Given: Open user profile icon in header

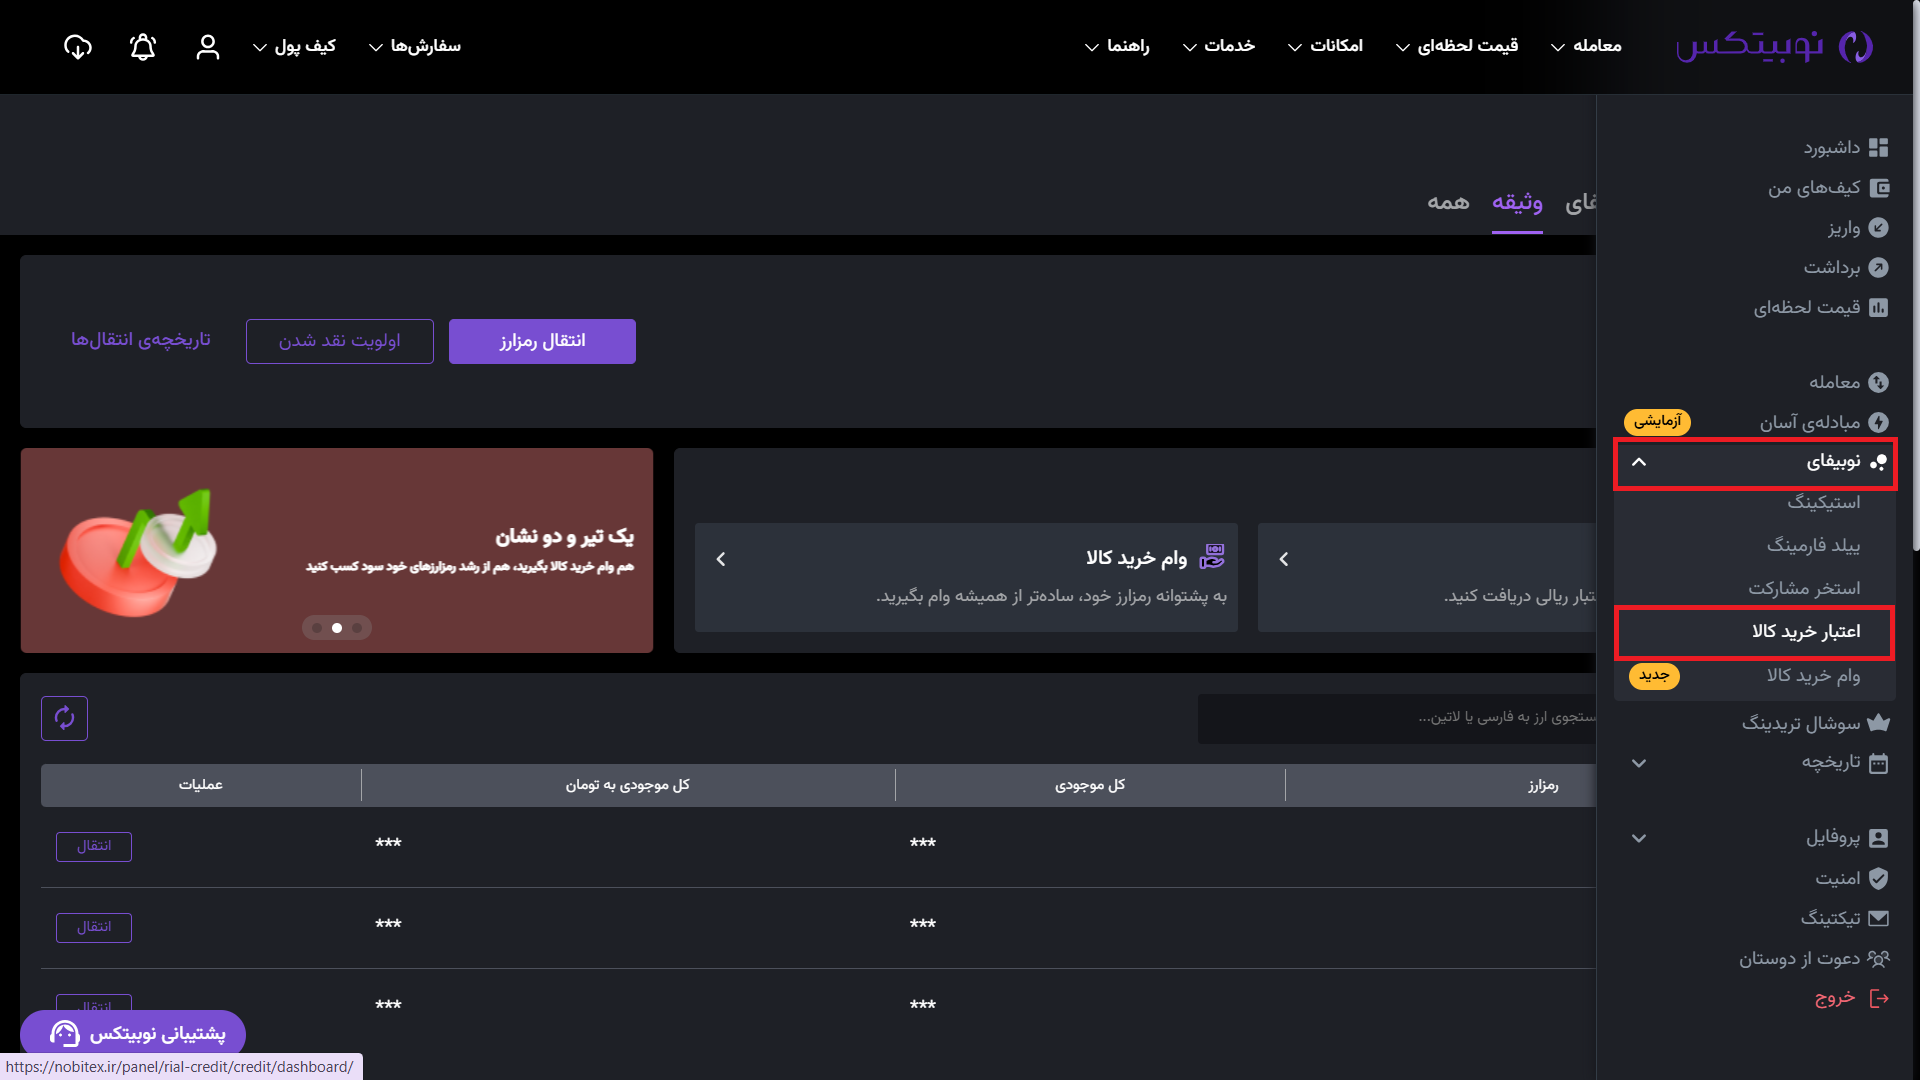Looking at the screenshot, I should [x=208, y=46].
